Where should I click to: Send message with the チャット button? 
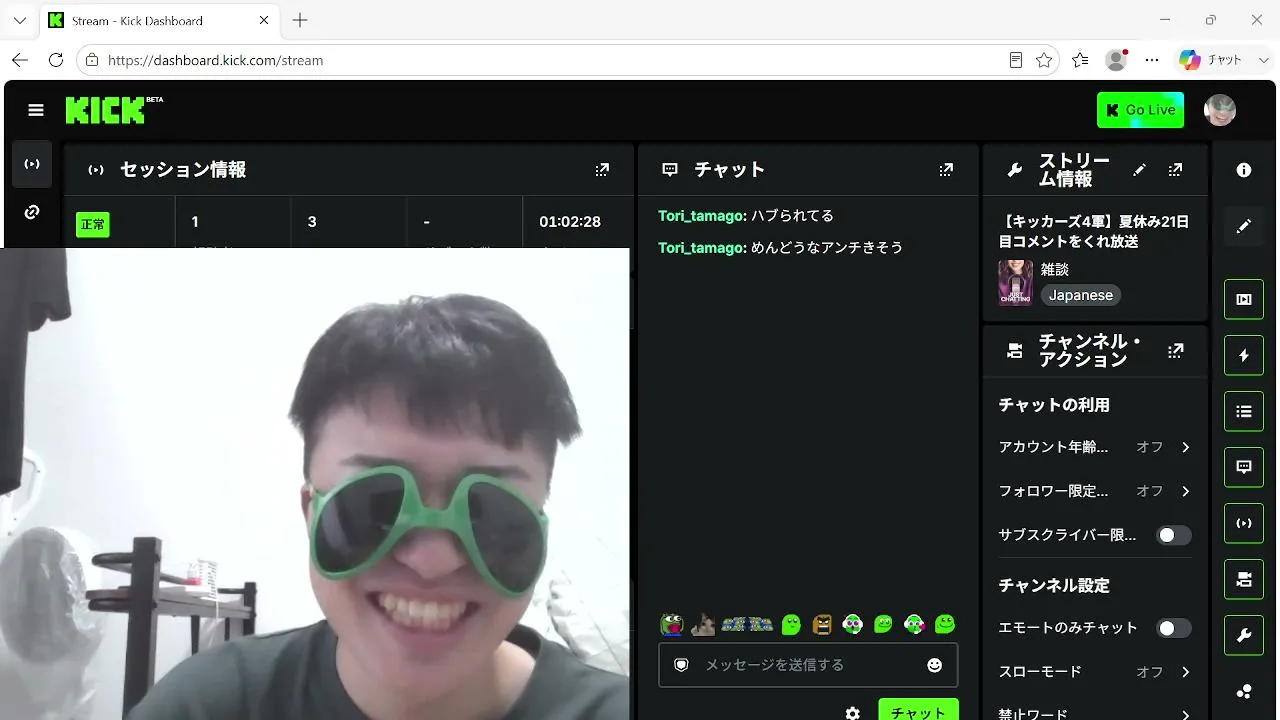click(x=918, y=710)
